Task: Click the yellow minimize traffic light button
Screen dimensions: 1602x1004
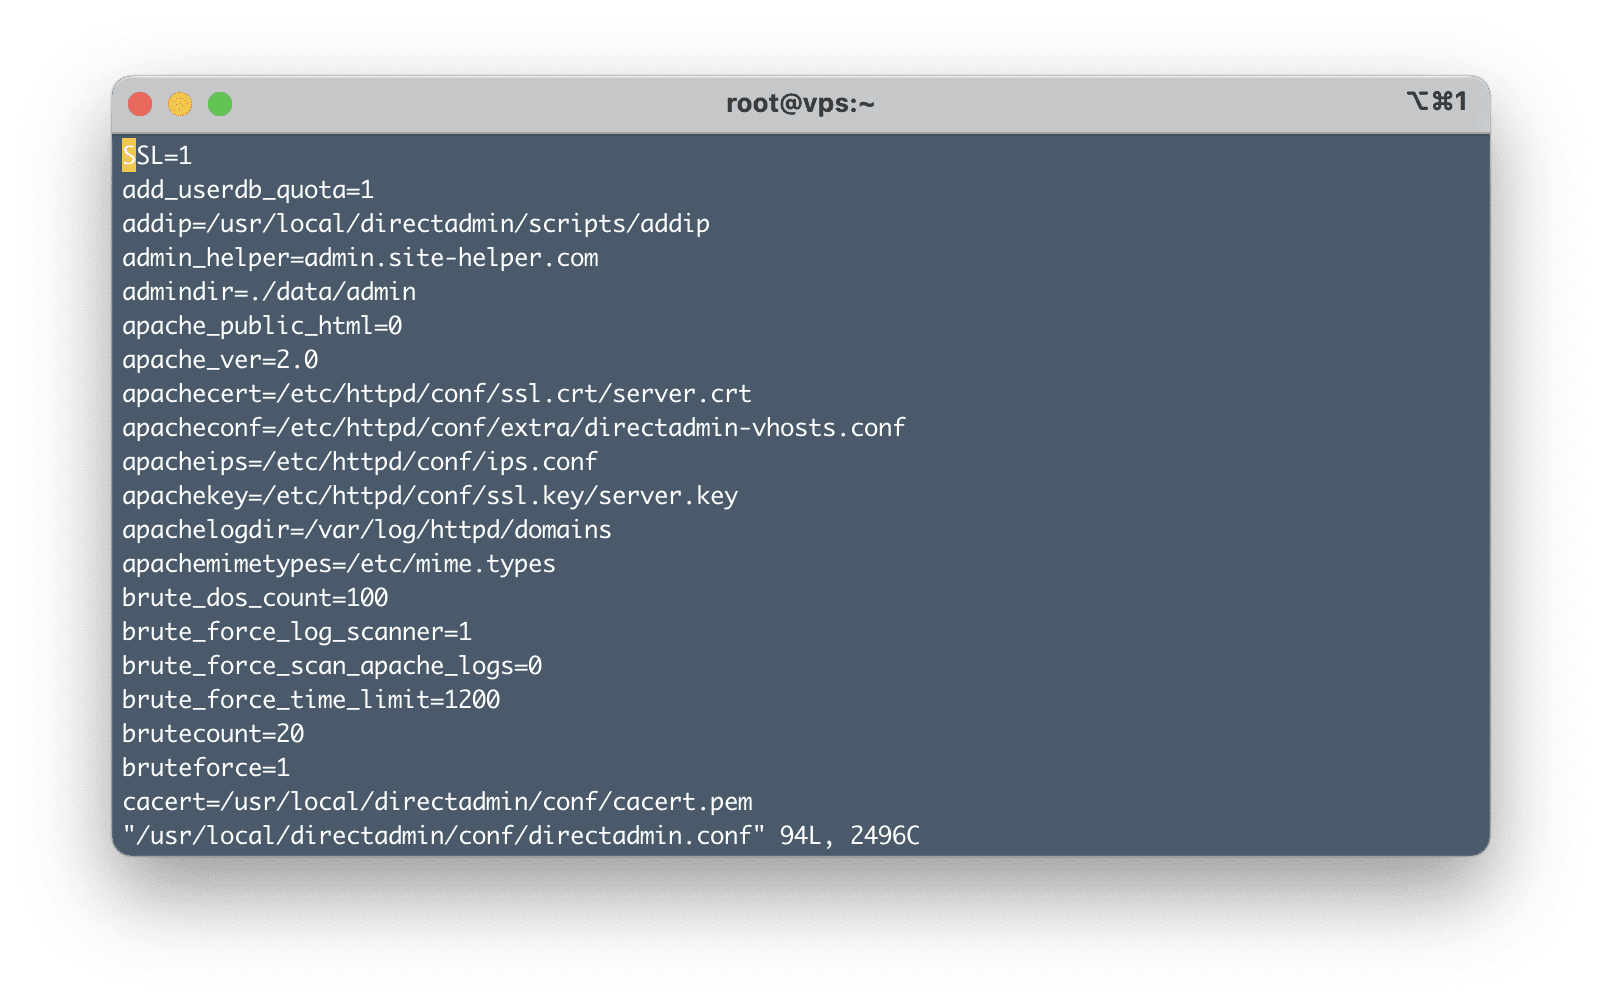Action: (x=180, y=103)
